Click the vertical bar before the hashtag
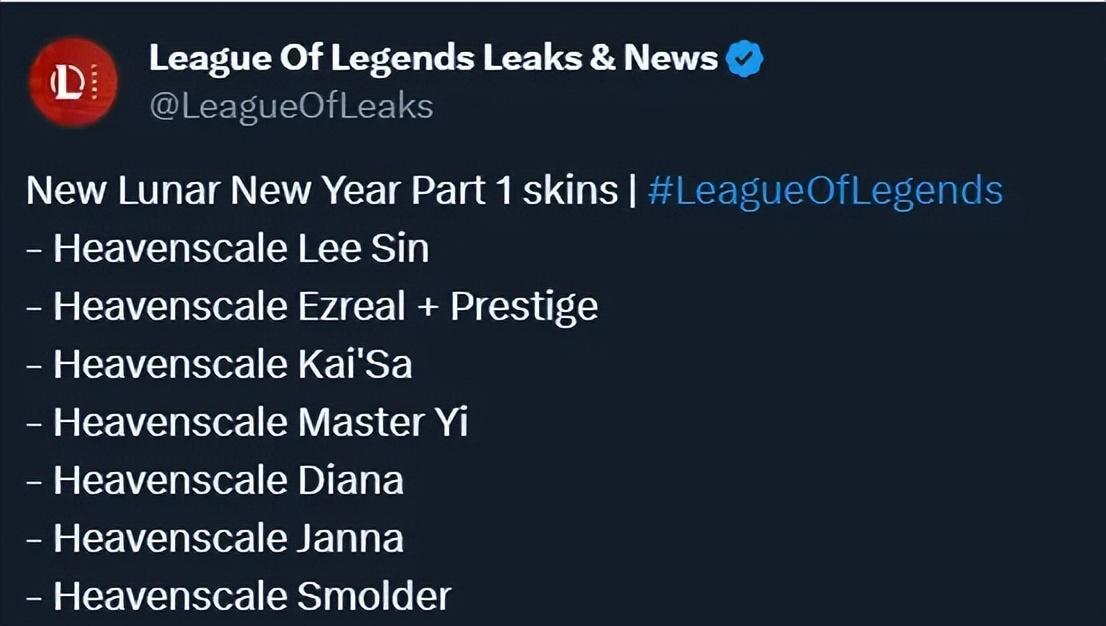This screenshot has width=1106, height=626. (x=633, y=190)
